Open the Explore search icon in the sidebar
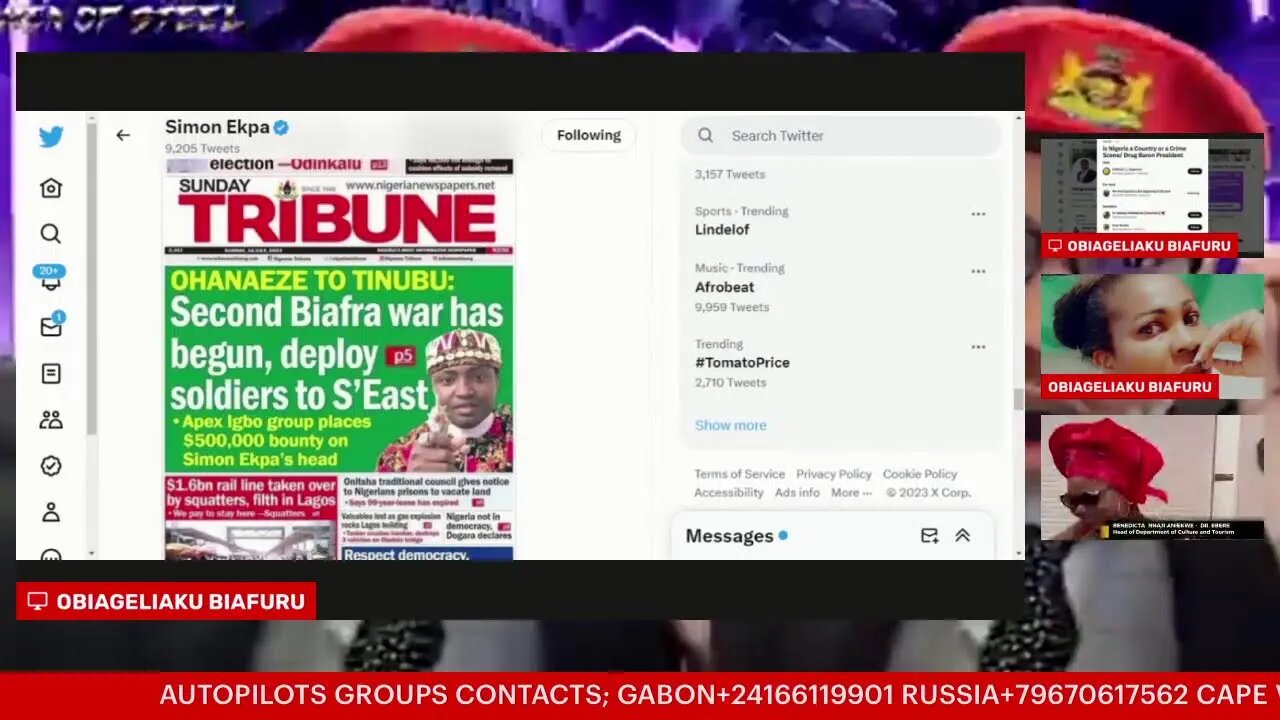 [51, 234]
